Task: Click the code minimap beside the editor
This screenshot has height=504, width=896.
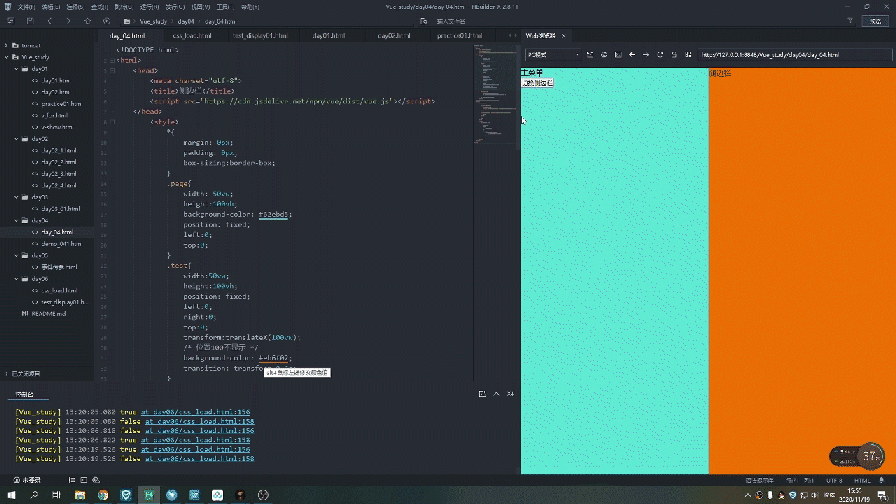Action: (495, 94)
